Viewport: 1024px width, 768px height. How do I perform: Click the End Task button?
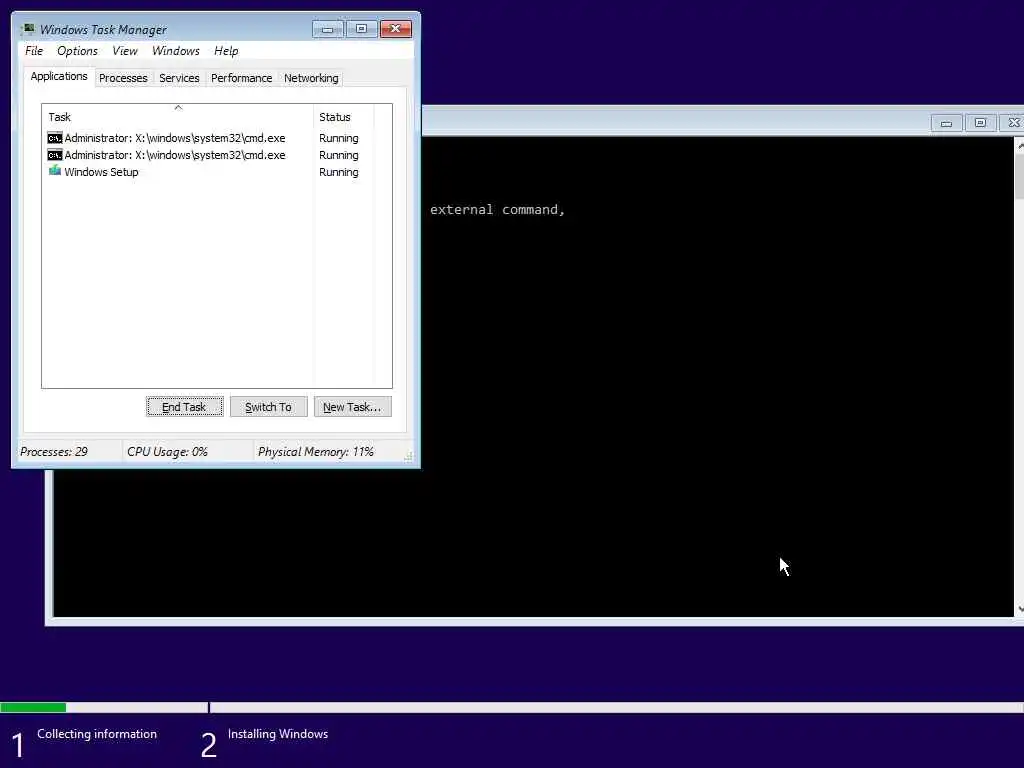(x=184, y=407)
